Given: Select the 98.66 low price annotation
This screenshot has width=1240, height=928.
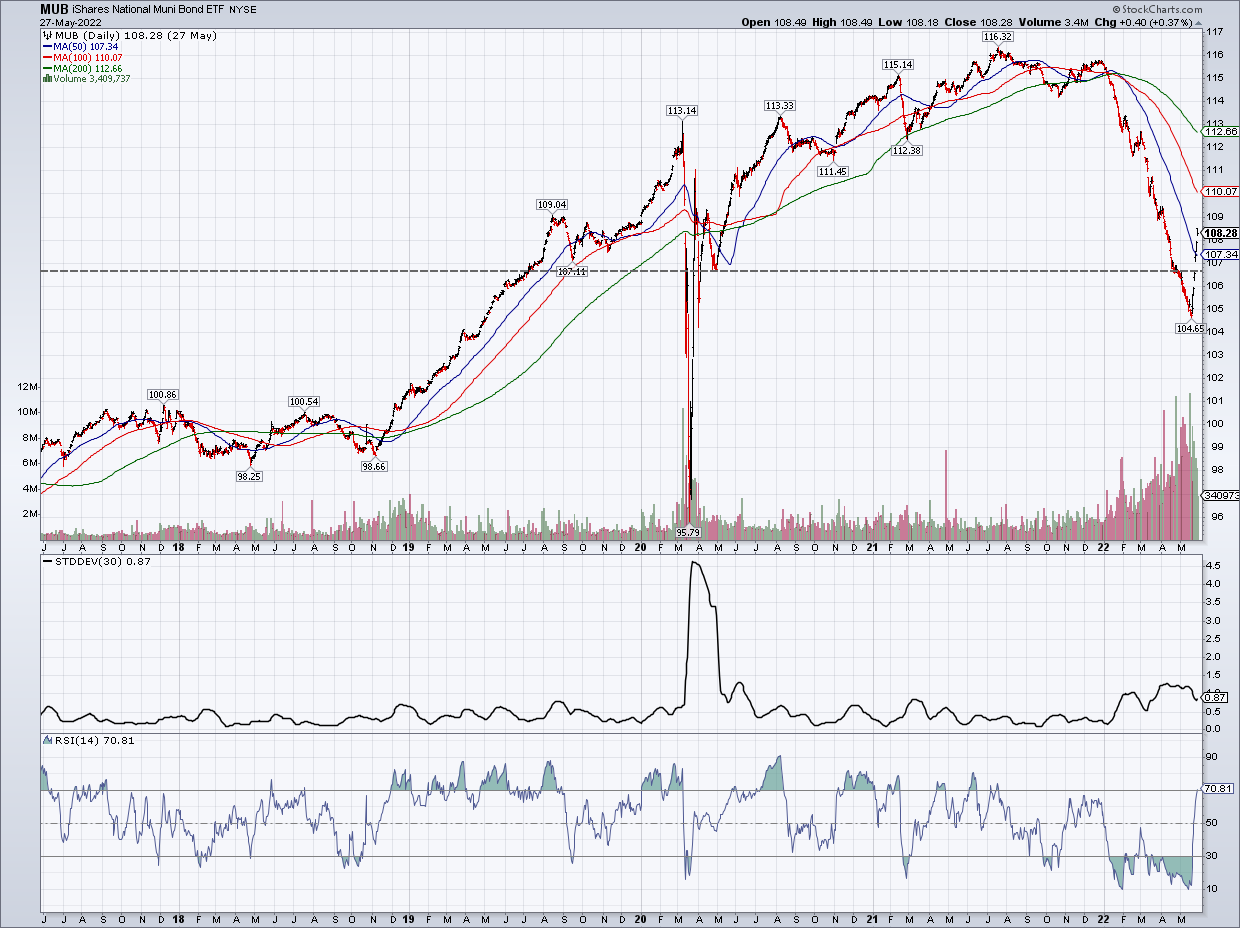Looking at the screenshot, I should 374,467.
